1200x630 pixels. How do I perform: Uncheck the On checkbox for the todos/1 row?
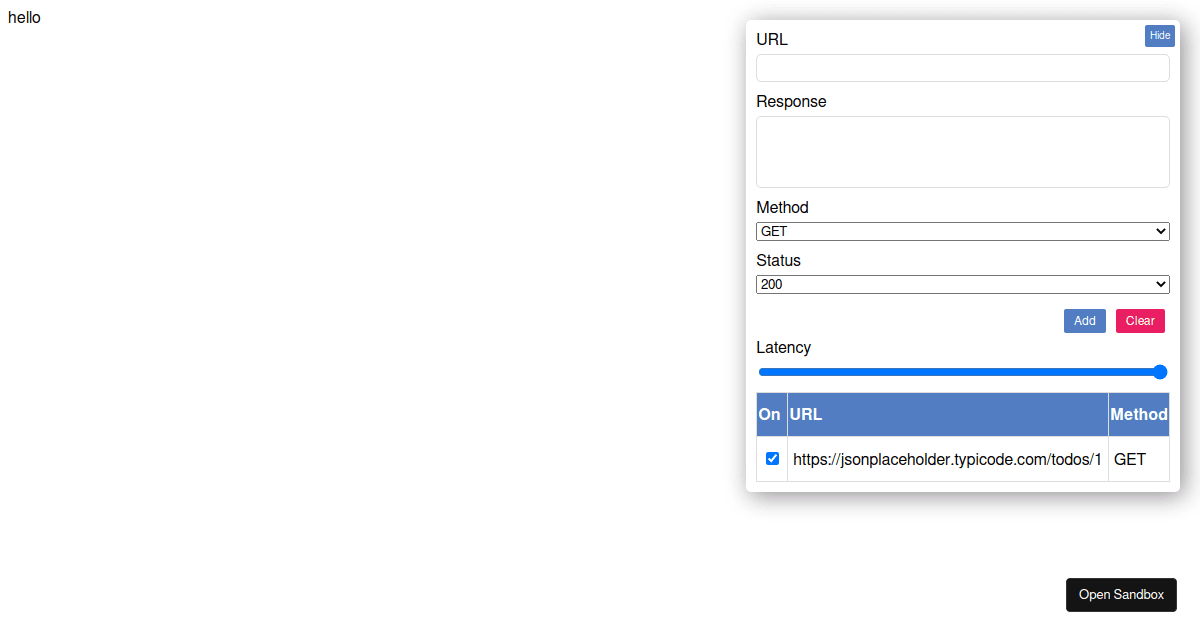pos(772,459)
